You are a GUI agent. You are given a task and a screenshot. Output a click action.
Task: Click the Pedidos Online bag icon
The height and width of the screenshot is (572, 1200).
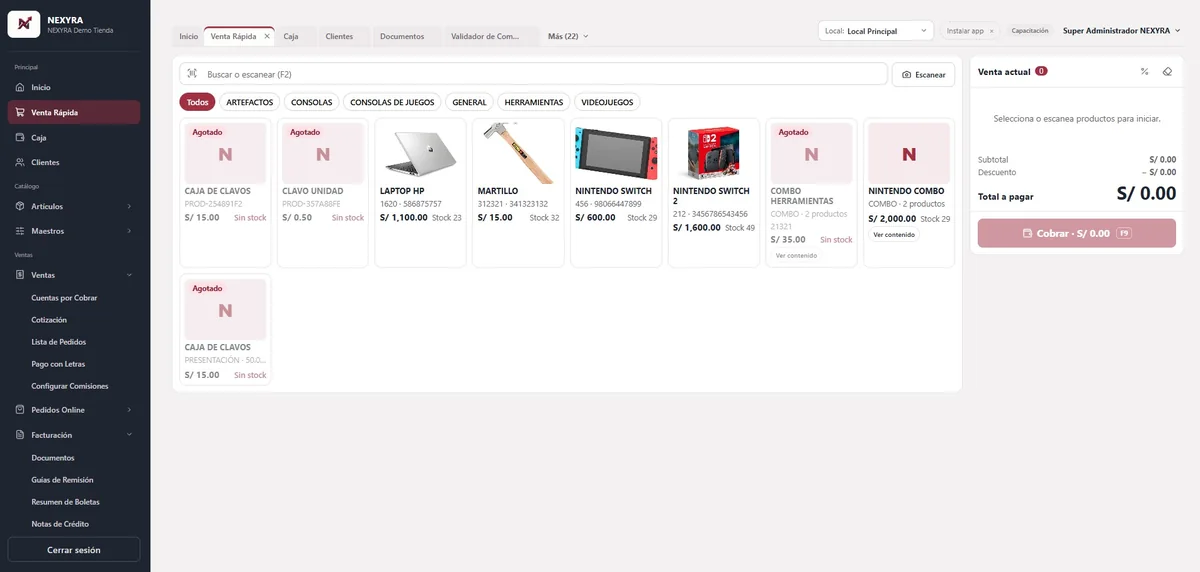pyautogui.click(x=20, y=410)
